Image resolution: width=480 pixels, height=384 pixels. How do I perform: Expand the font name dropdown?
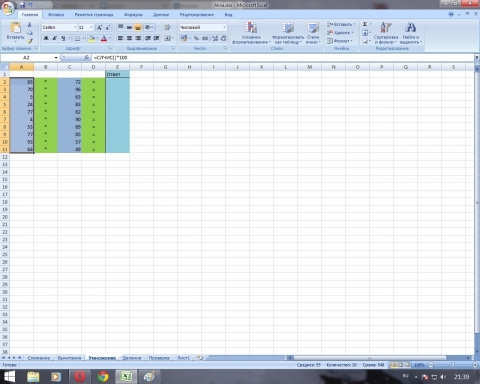[x=75, y=27]
